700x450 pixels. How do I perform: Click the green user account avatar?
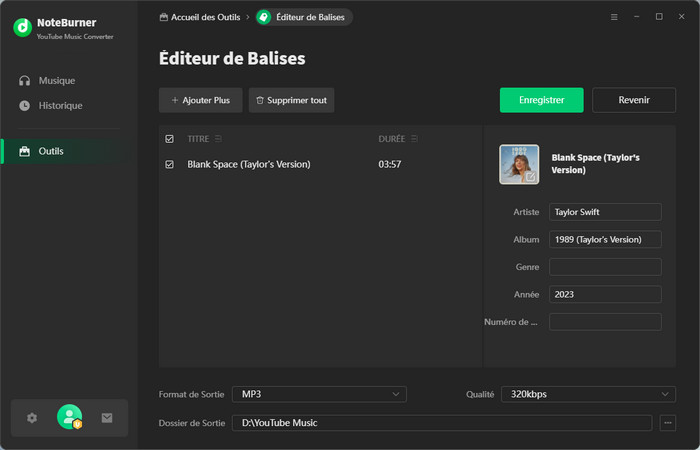point(70,417)
